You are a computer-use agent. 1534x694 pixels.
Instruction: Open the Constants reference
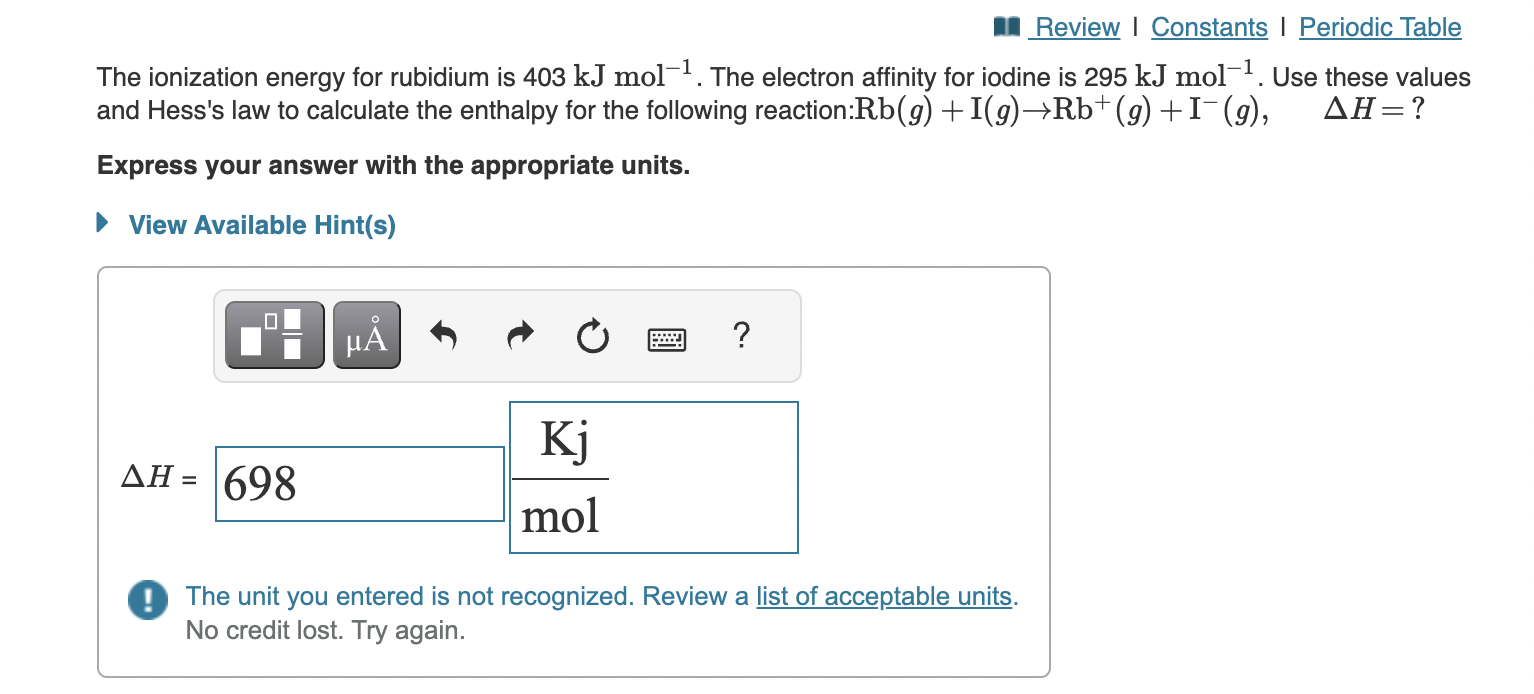point(1209,27)
